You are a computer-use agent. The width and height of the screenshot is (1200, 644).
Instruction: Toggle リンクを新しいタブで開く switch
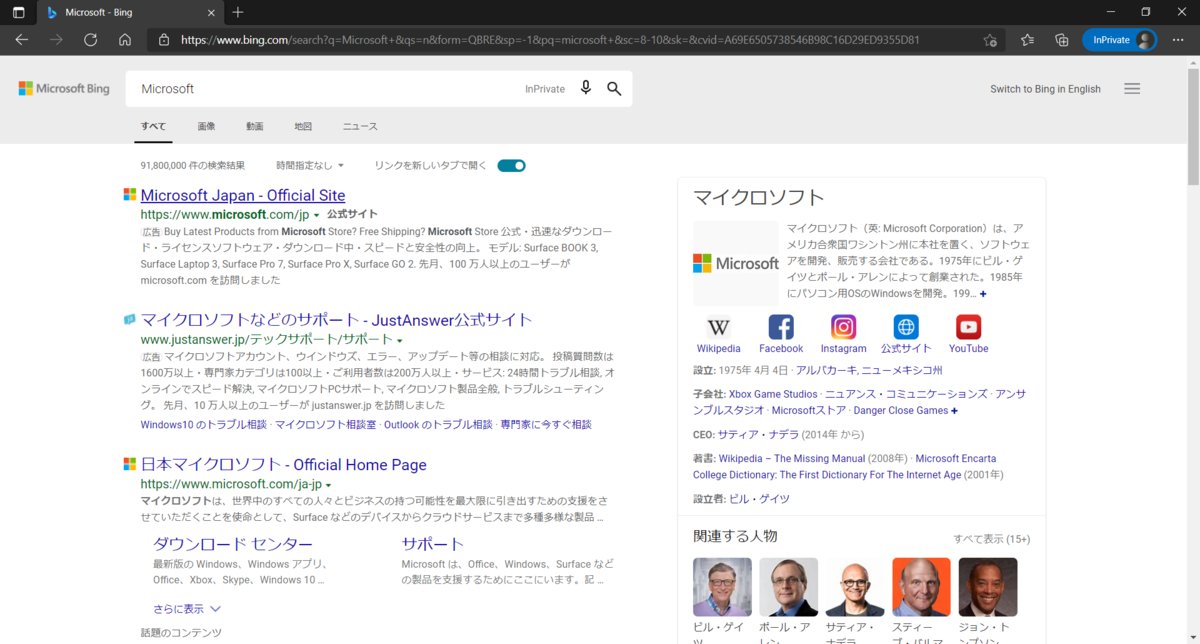(x=511, y=165)
